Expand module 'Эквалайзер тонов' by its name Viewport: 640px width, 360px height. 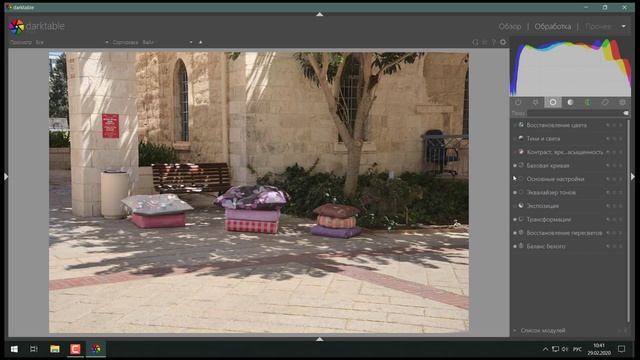(551, 193)
